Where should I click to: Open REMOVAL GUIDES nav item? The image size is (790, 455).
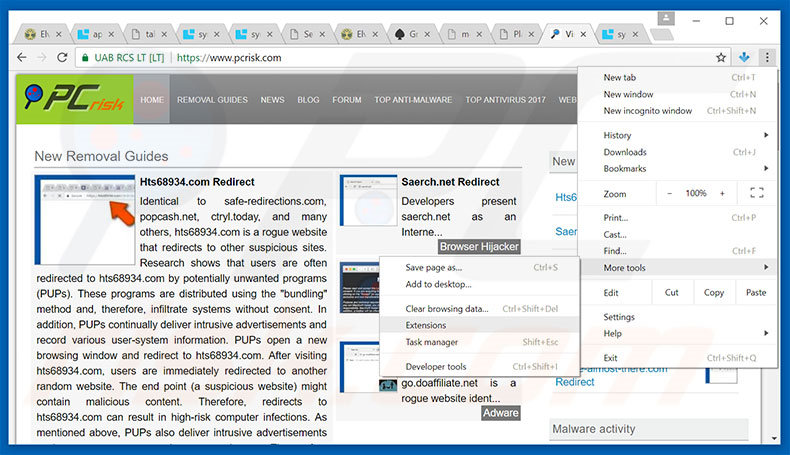click(212, 100)
